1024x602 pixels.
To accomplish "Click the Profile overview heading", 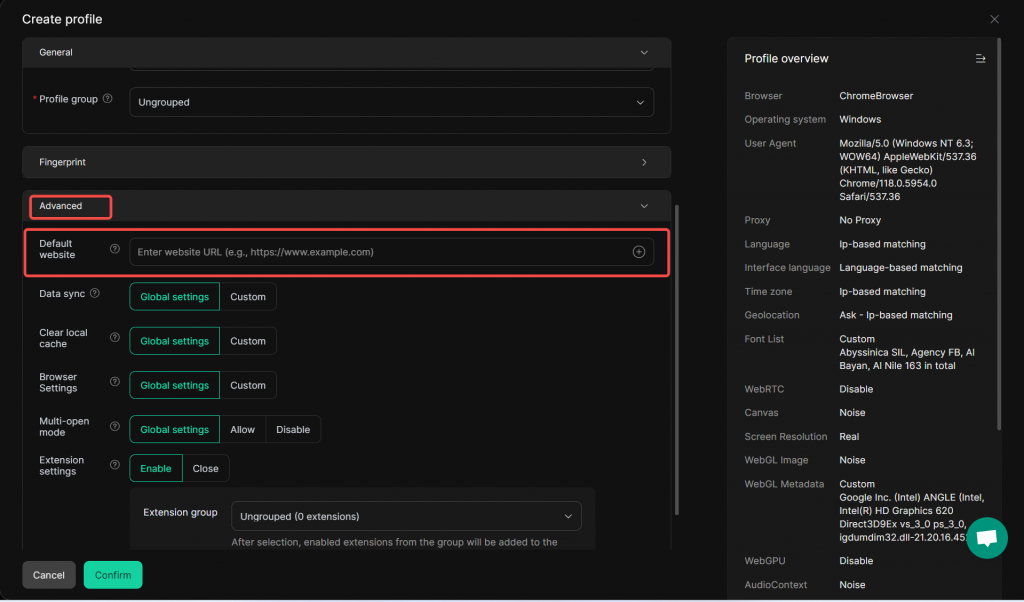I will point(786,59).
